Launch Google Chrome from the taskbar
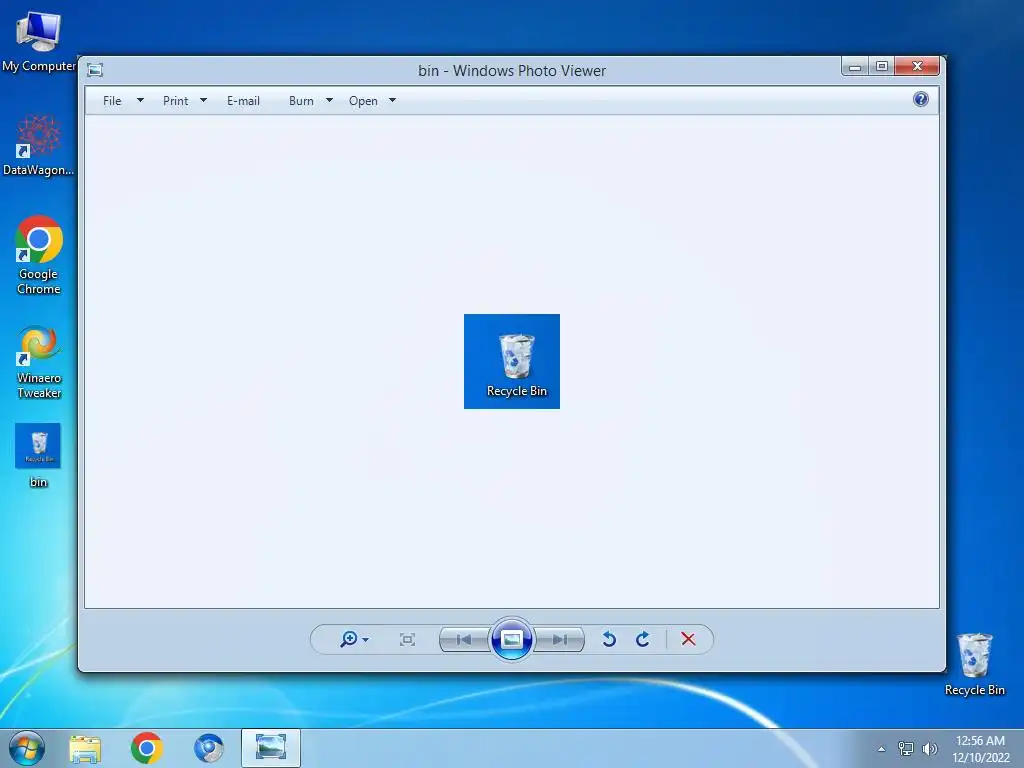1024x768 pixels. click(x=146, y=748)
